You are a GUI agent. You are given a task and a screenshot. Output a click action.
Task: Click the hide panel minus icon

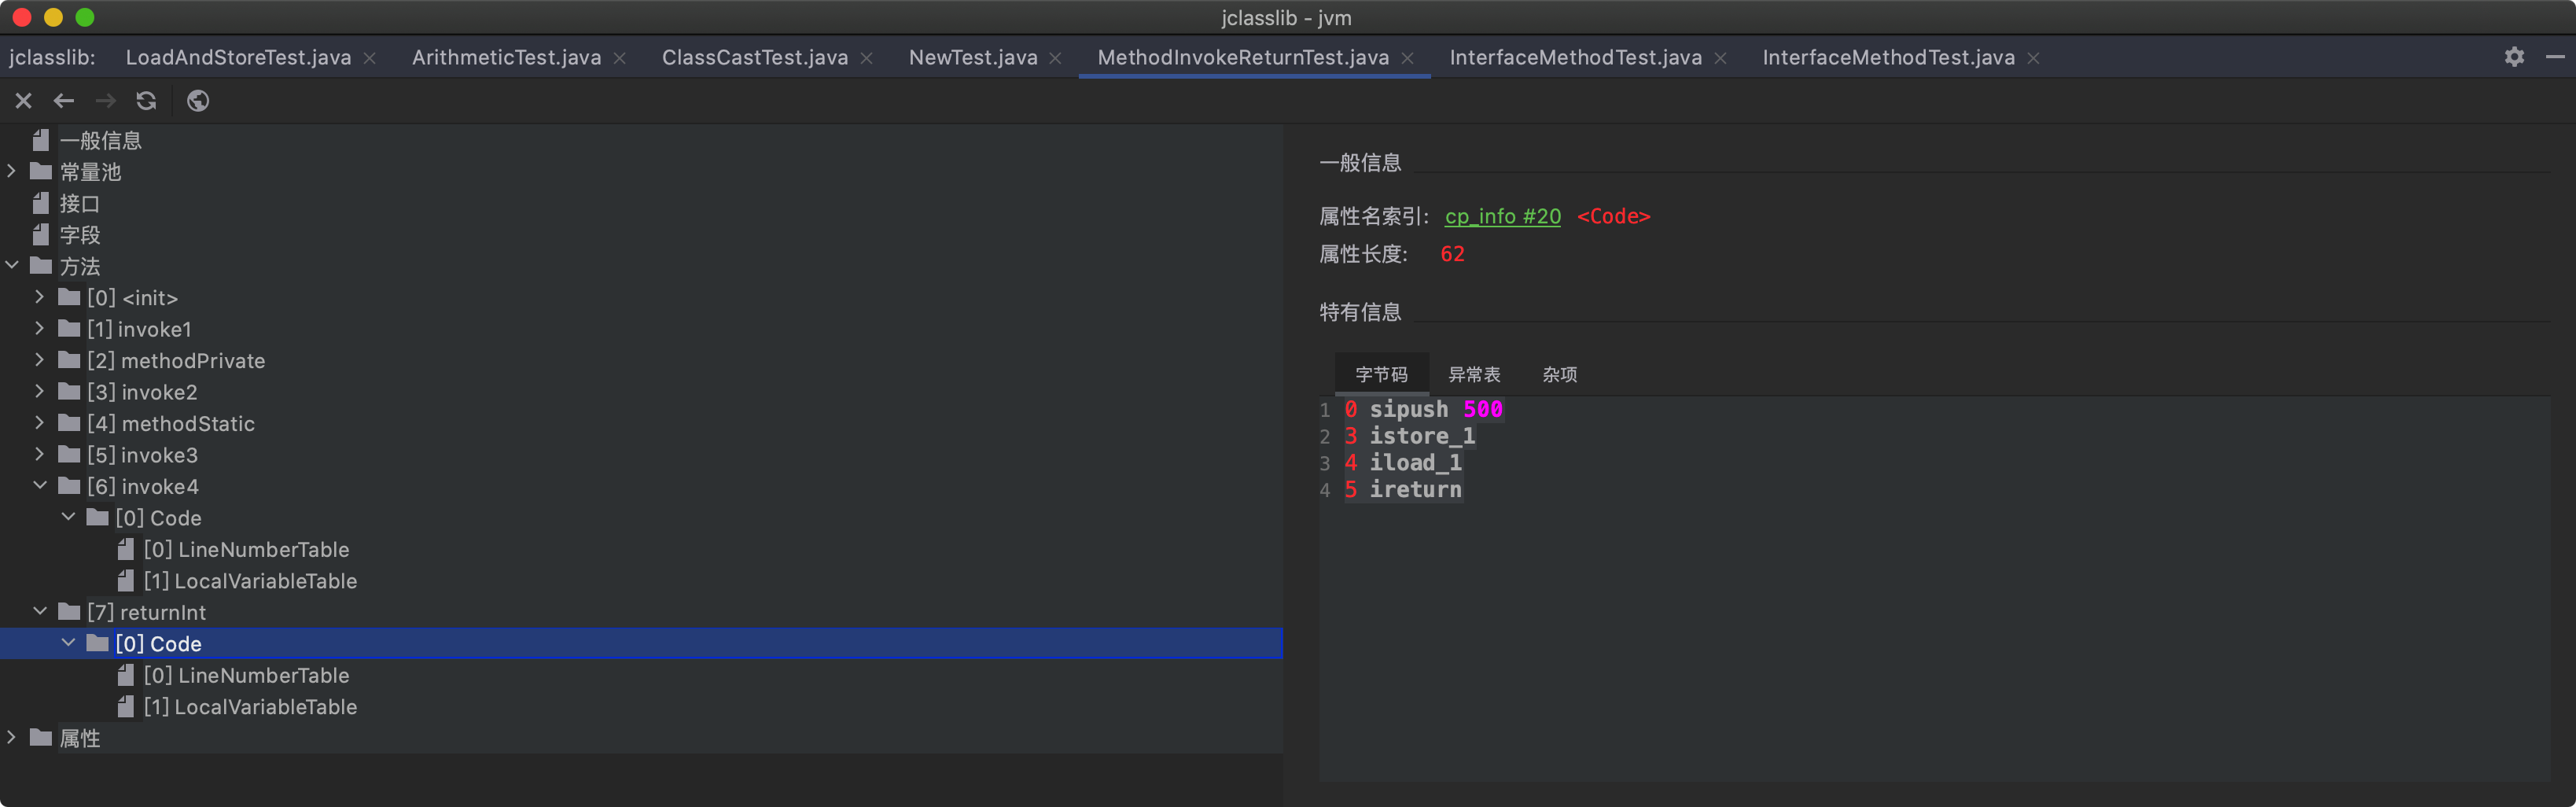click(2555, 57)
